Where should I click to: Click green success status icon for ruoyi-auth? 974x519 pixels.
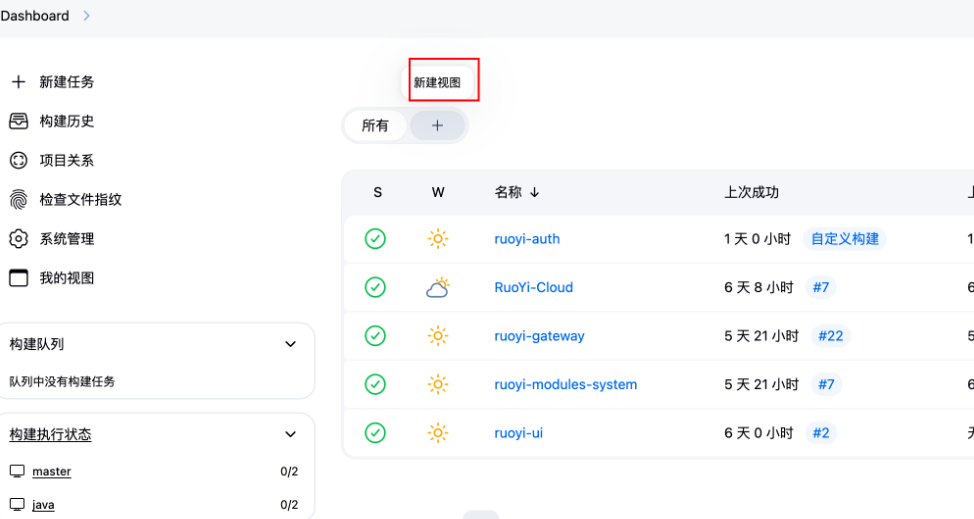(x=375, y=239)
